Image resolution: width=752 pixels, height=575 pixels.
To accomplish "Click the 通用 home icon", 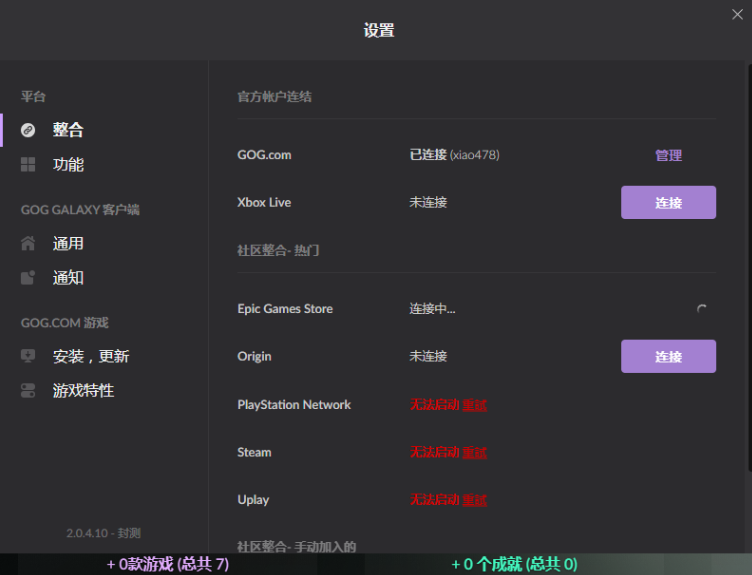I will (28, 243).
